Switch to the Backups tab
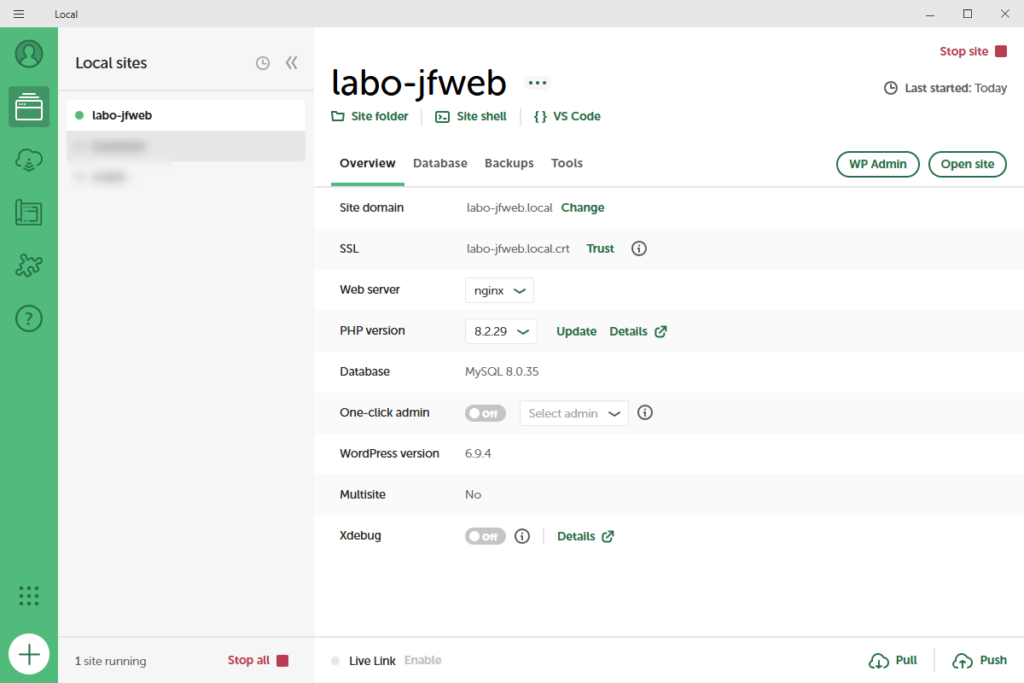The width and height of the screenshot is (1024, 683). click(x=509, y=163)
